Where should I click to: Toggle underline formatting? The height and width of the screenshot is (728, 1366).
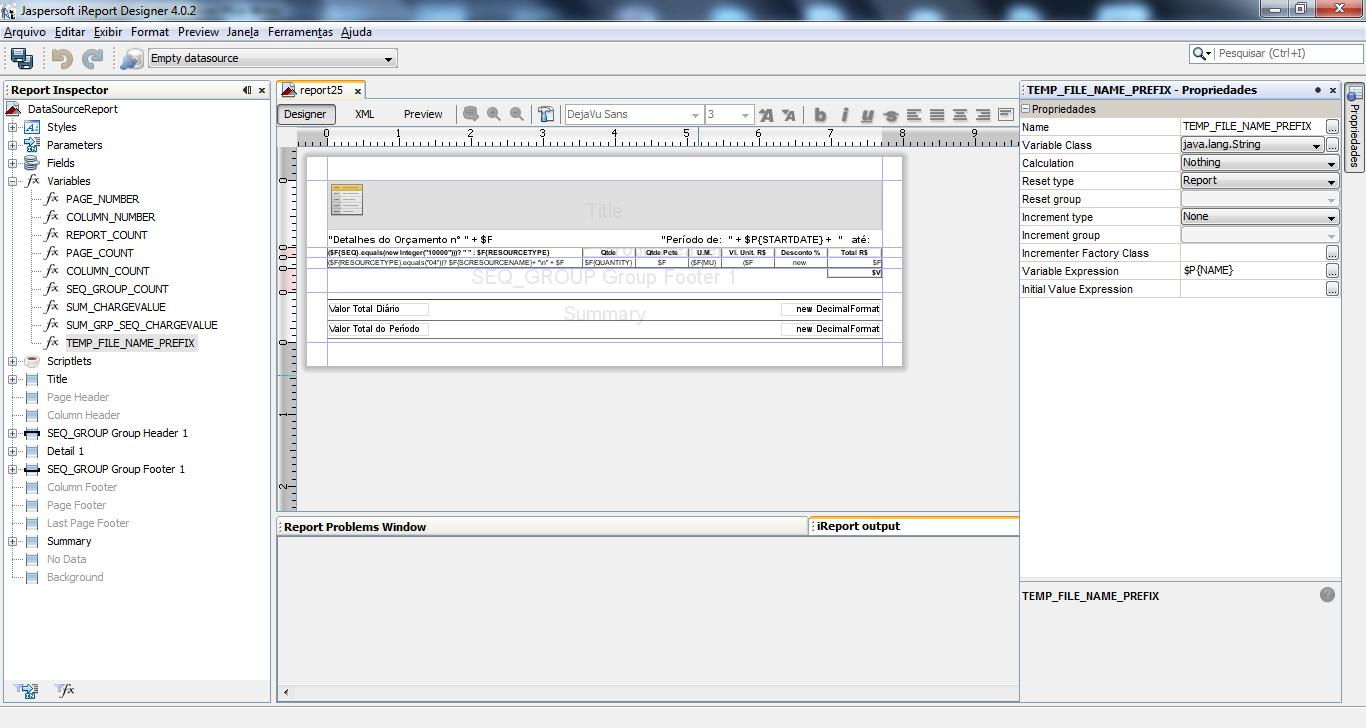point(867,115)
